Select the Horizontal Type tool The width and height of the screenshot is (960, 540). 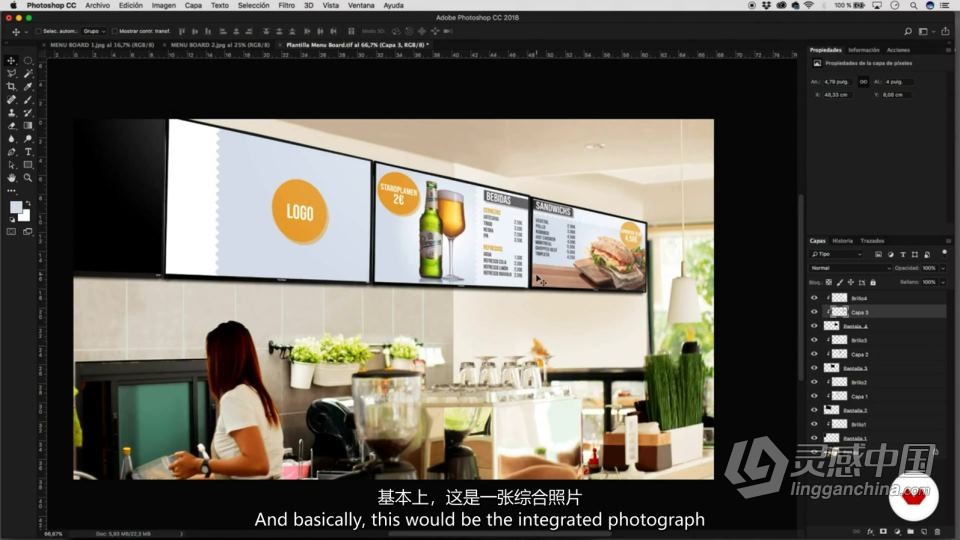point(28,152)
